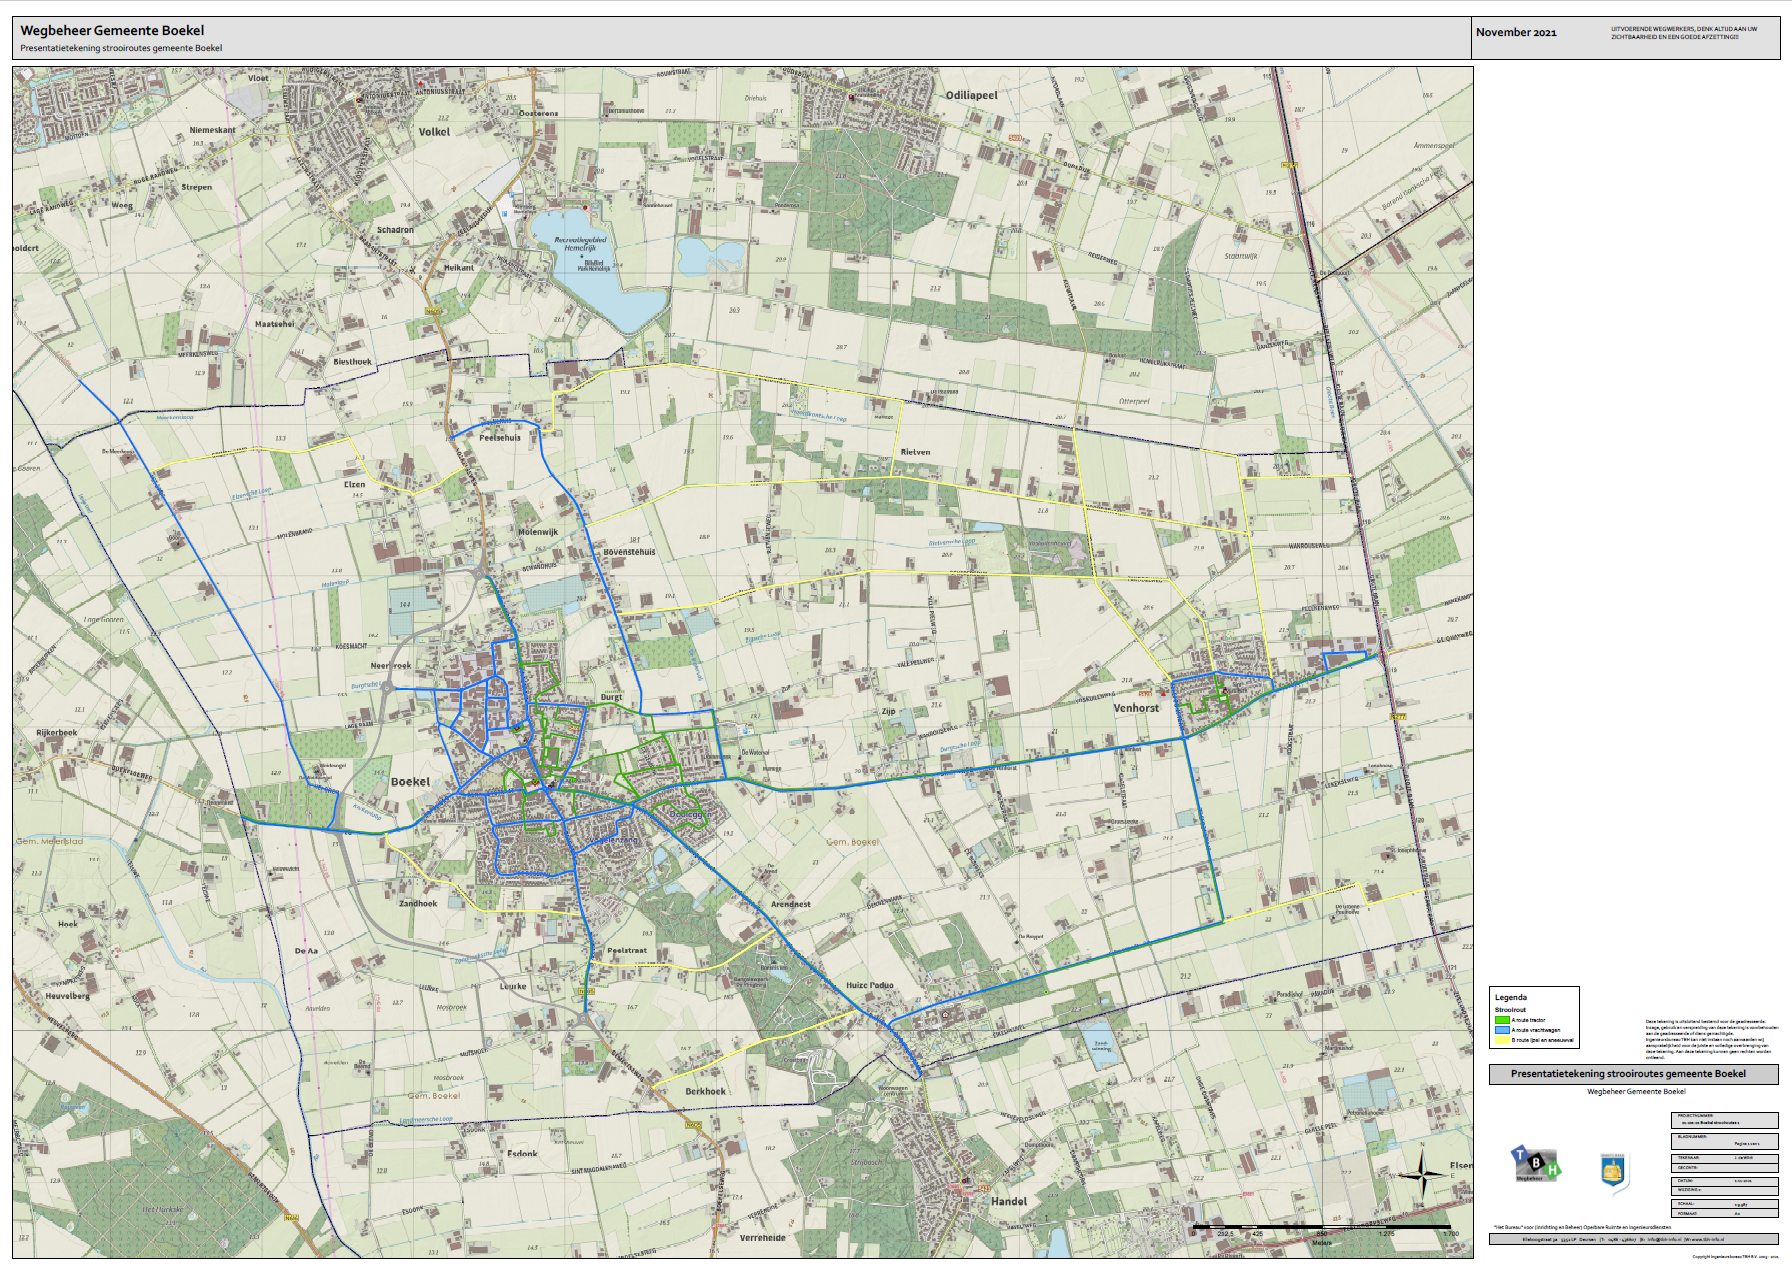
Task: Click the contact address bar with website
Action: click(1633, 1239)
